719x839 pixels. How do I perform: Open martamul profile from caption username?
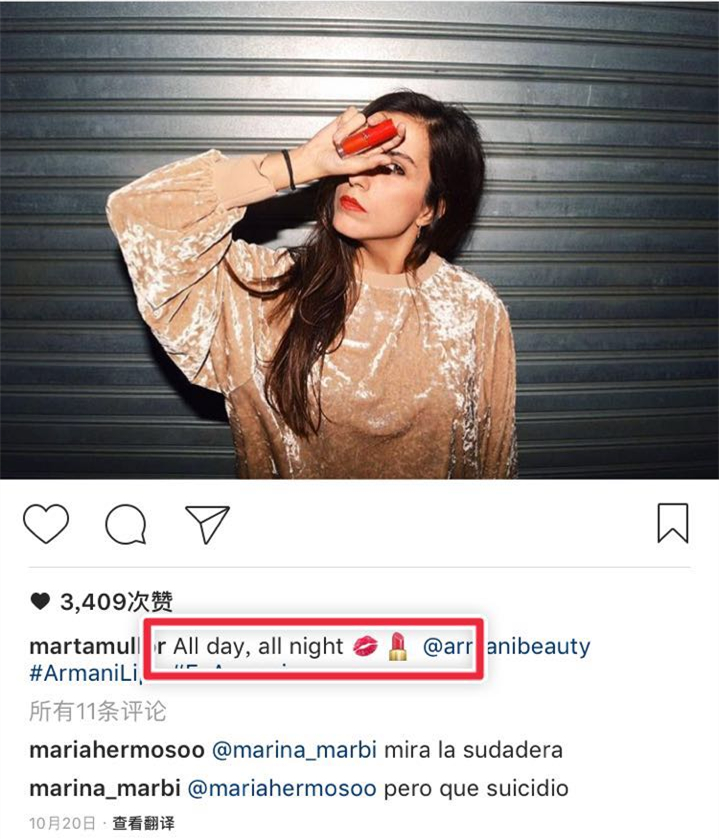pos(86,646)
